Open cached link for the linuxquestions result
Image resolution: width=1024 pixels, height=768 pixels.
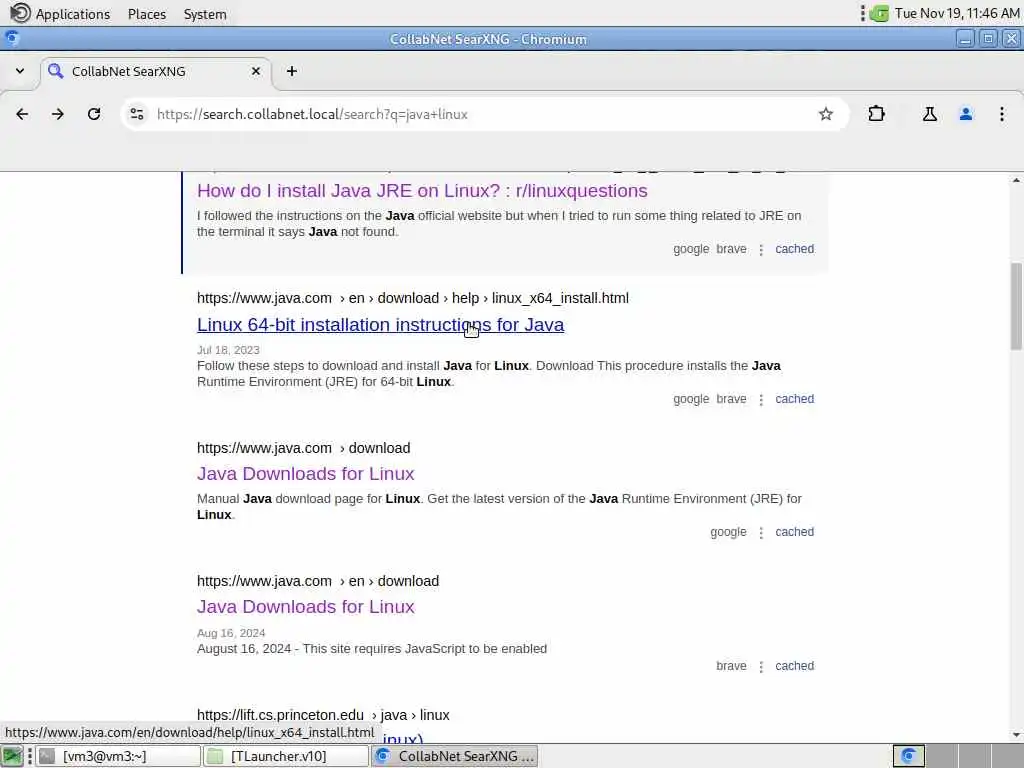794,249
